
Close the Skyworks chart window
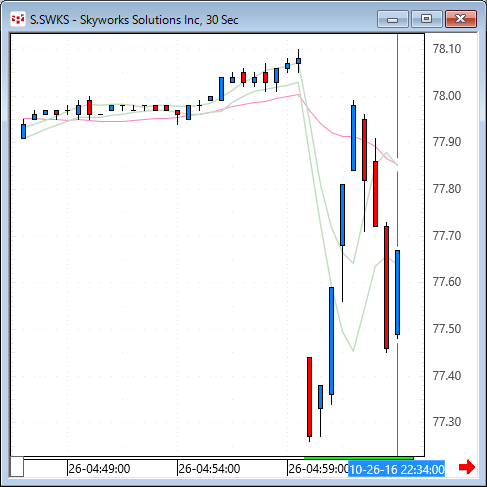[461, 19]
